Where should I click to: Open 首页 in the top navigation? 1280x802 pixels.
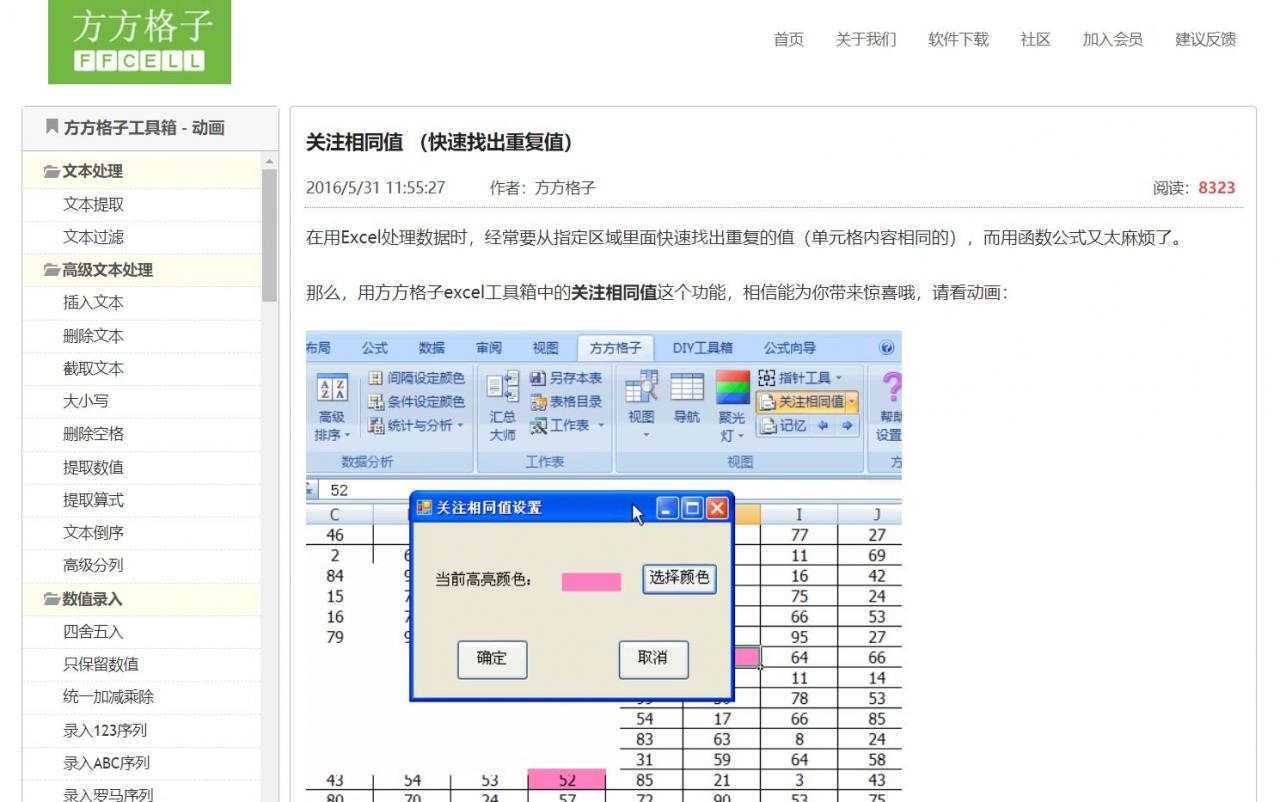point(789,39)
